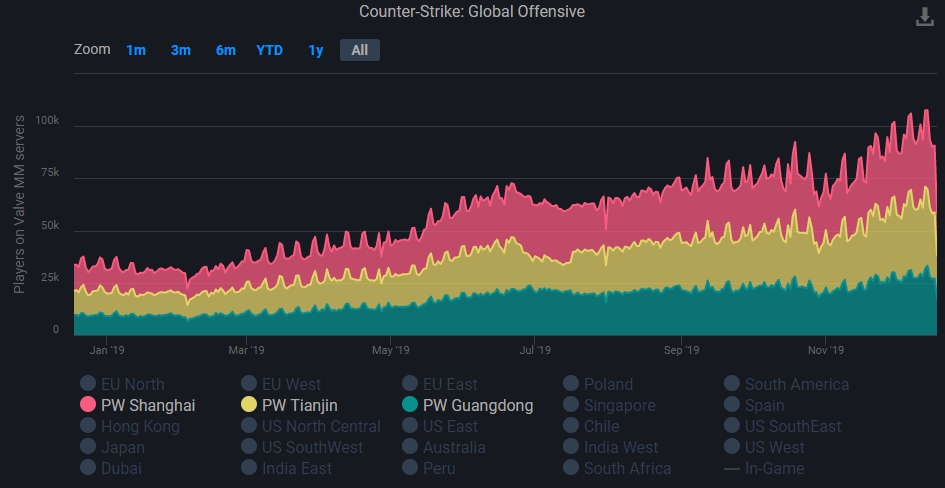This screenshot has height=488, width=945.
Task: Click the Mar '19 axis label
Action: pyautogui.click(x=246, y=350)
